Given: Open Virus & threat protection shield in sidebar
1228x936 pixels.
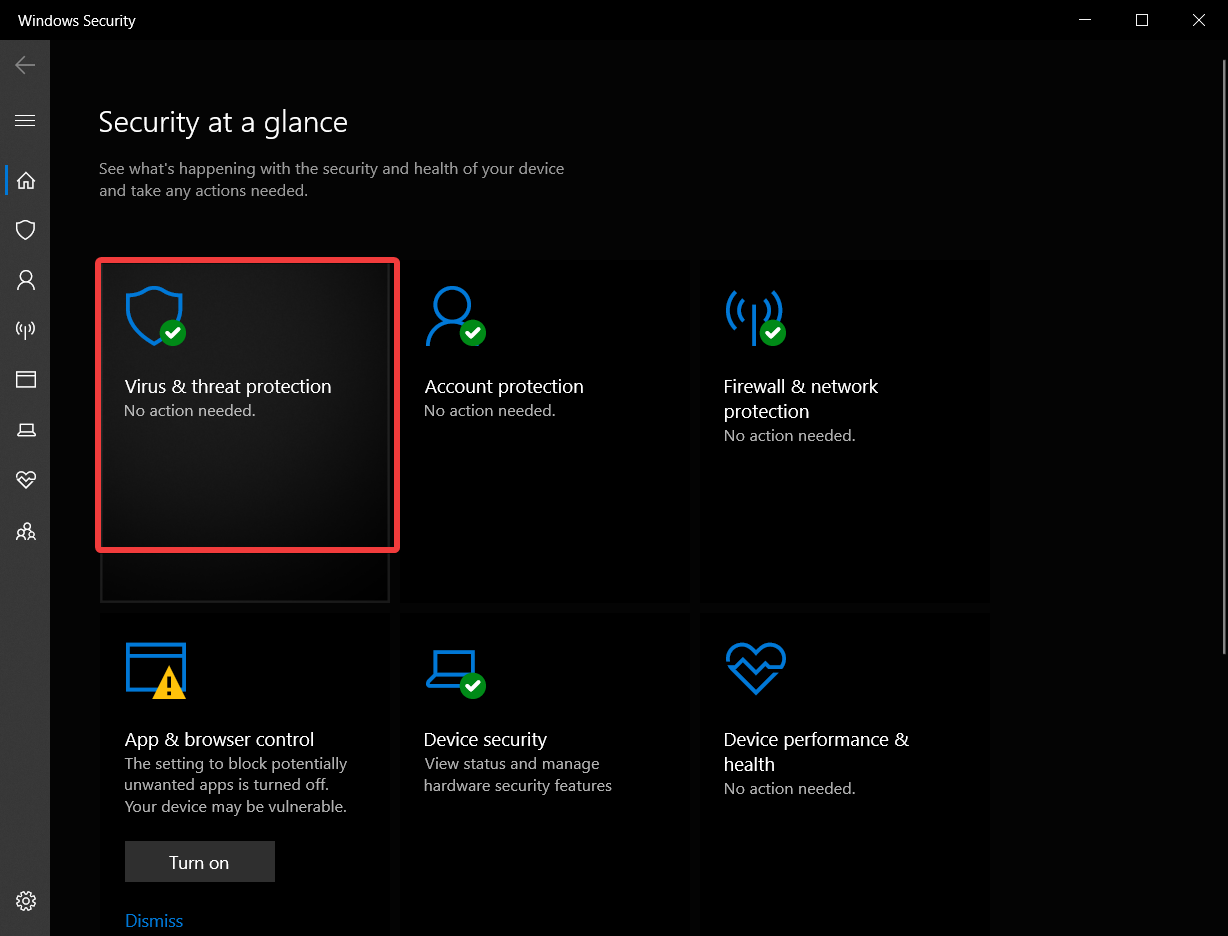Looking at the screenshot, I should [26, 230].
